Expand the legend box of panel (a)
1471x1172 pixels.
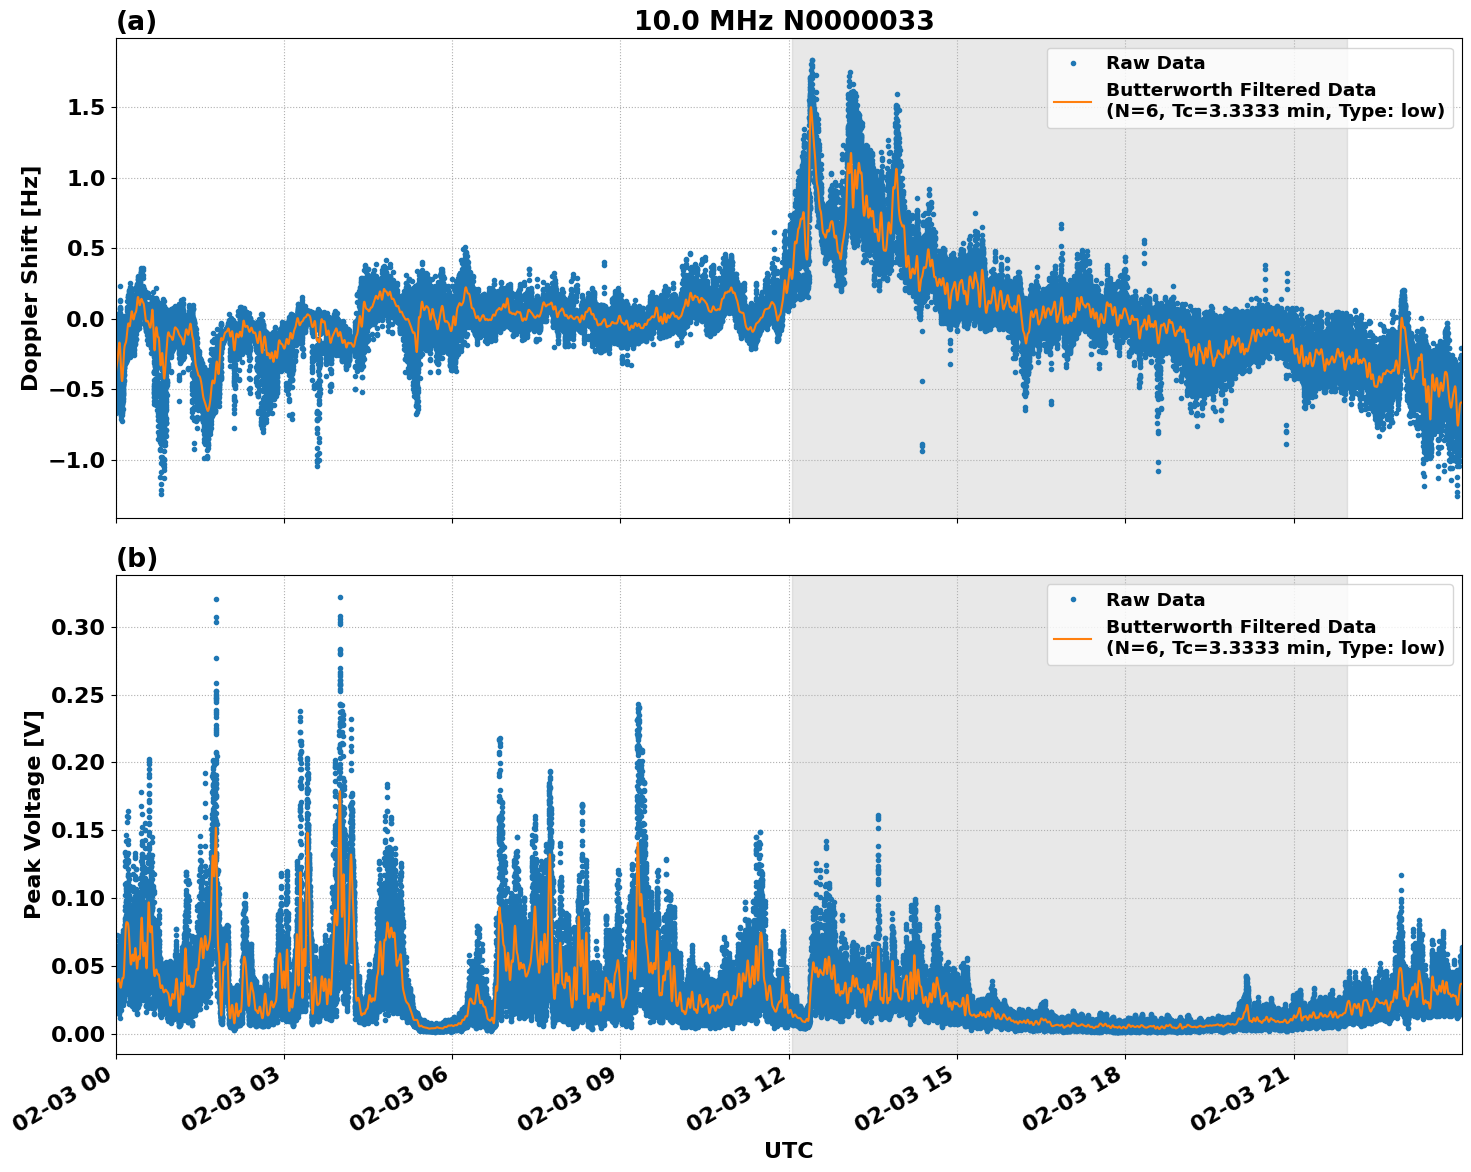pos(1250,88)
